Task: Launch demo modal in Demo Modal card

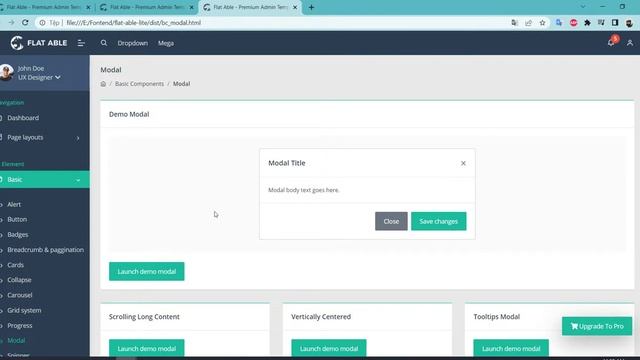Action: point(147,271)
